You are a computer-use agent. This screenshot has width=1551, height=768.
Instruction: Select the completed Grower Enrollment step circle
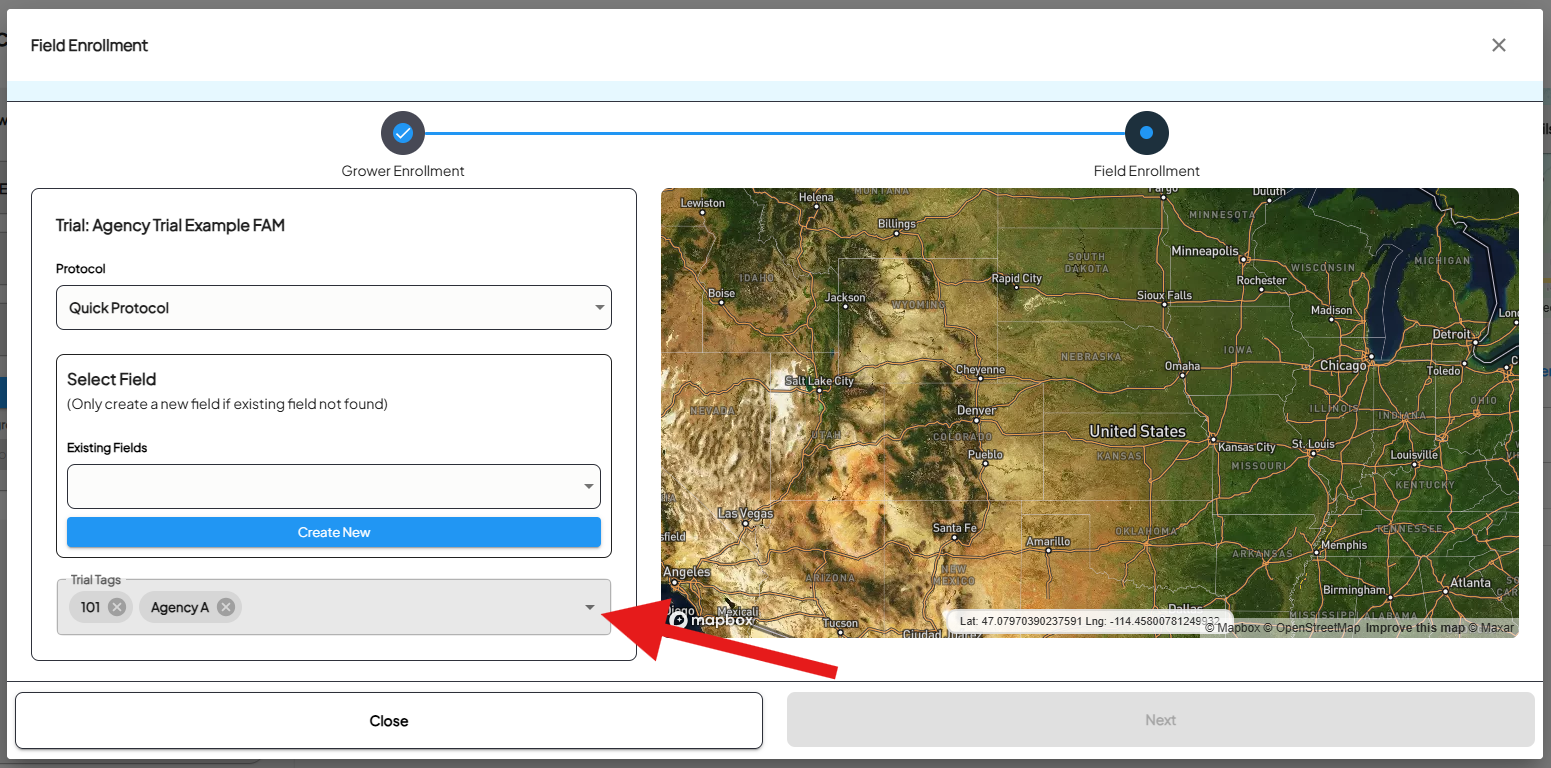403,133
